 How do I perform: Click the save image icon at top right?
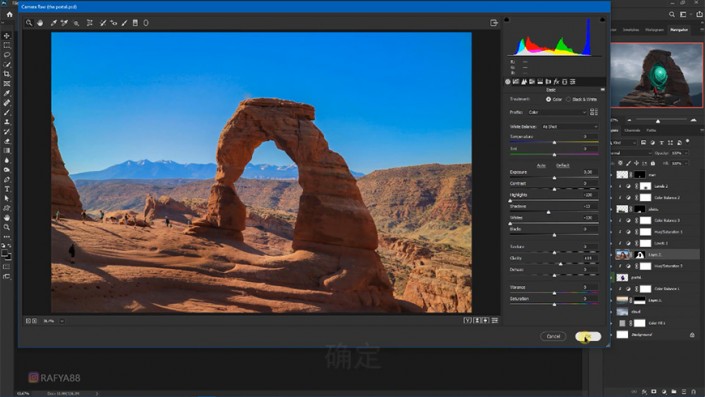[494, 23]
